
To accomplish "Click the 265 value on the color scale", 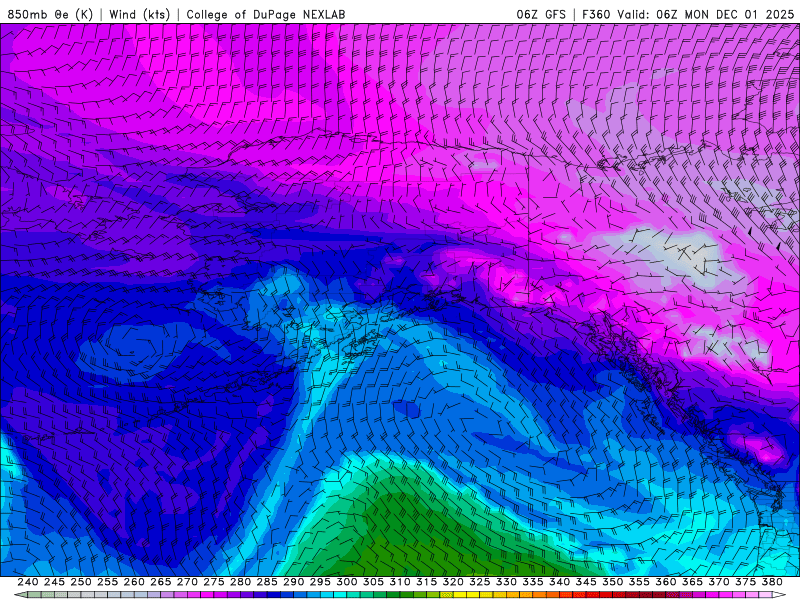I will 160,582.
